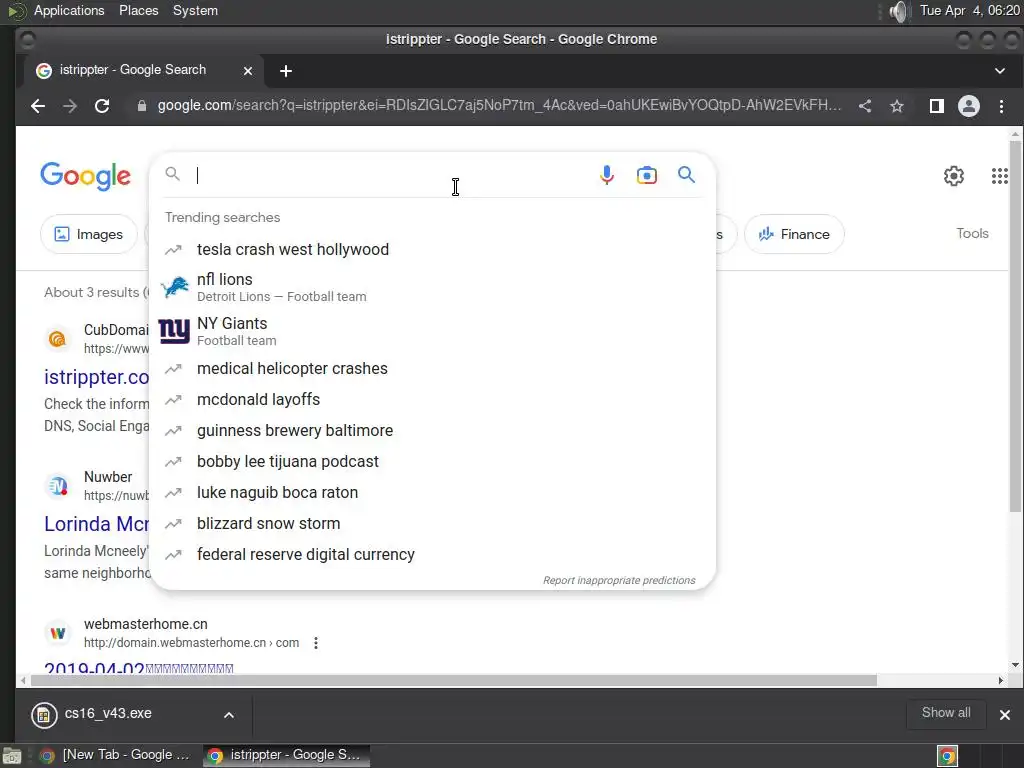
Task: Select suggestion blizzard snow storm
Action: point(432,524)
